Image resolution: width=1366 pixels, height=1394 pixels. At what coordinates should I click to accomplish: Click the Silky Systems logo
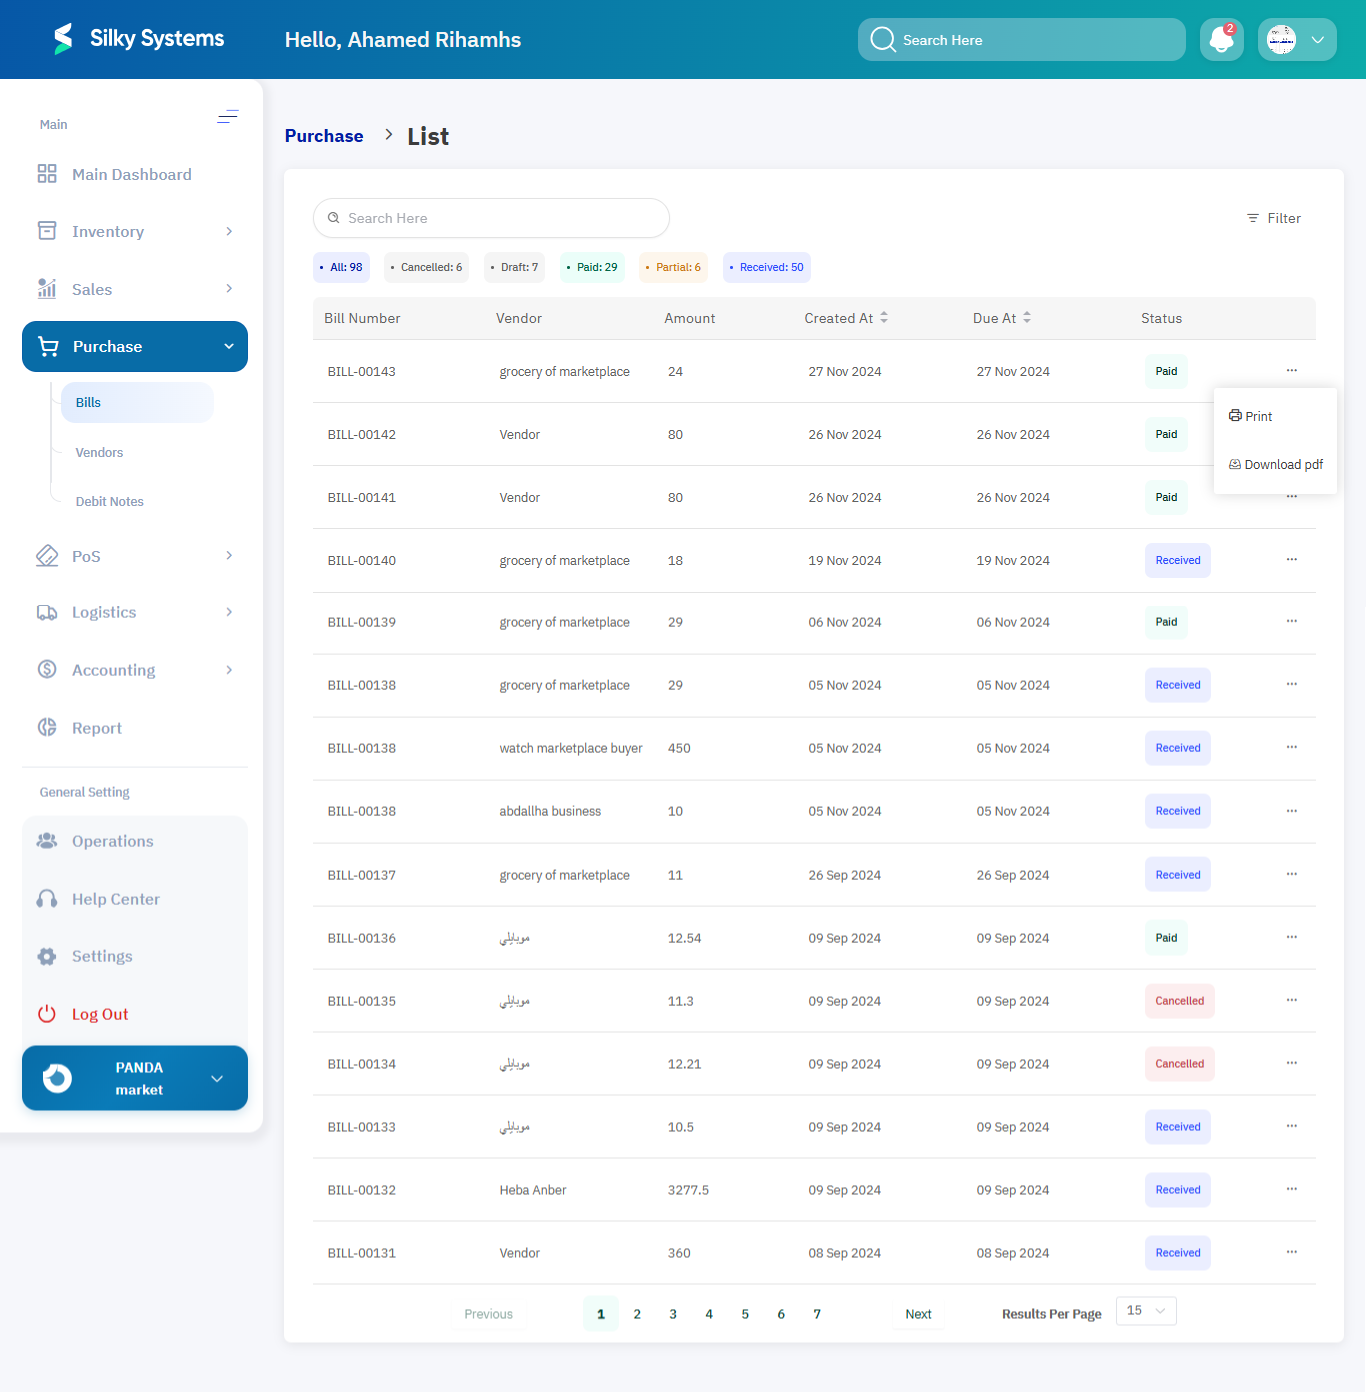point(64,39)
